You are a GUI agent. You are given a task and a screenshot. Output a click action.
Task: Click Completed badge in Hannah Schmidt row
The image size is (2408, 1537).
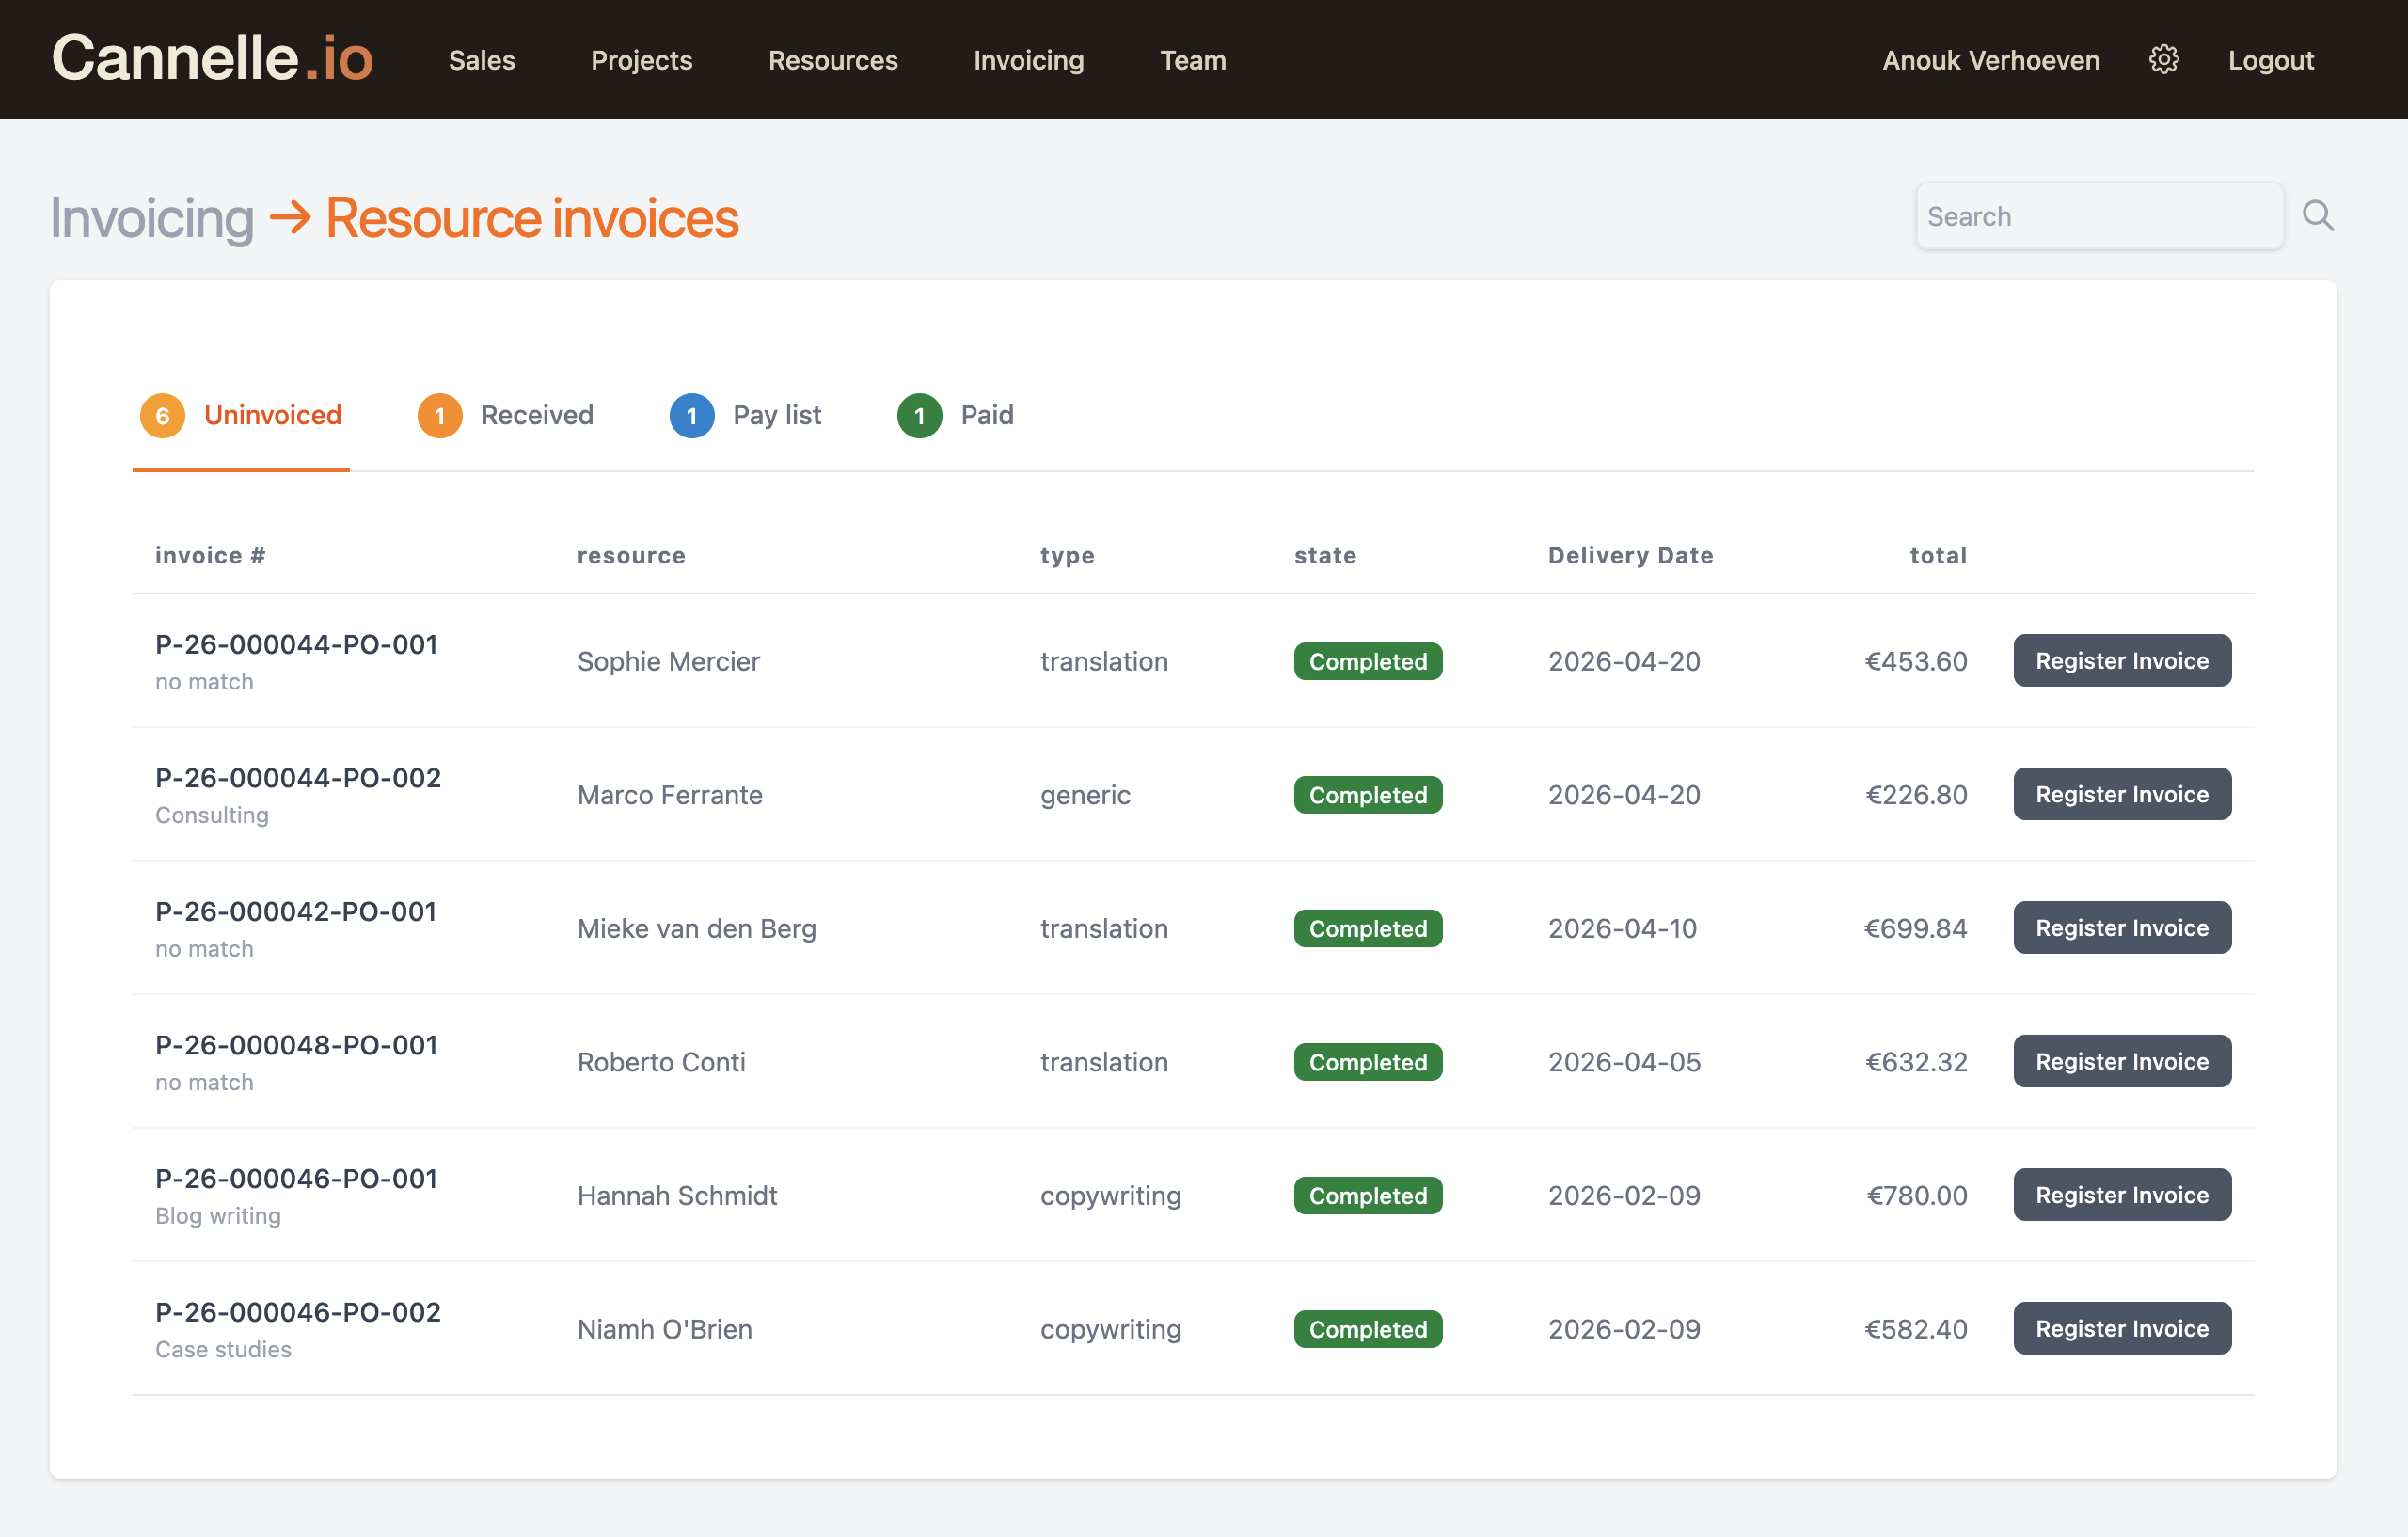(1367, 1196)
